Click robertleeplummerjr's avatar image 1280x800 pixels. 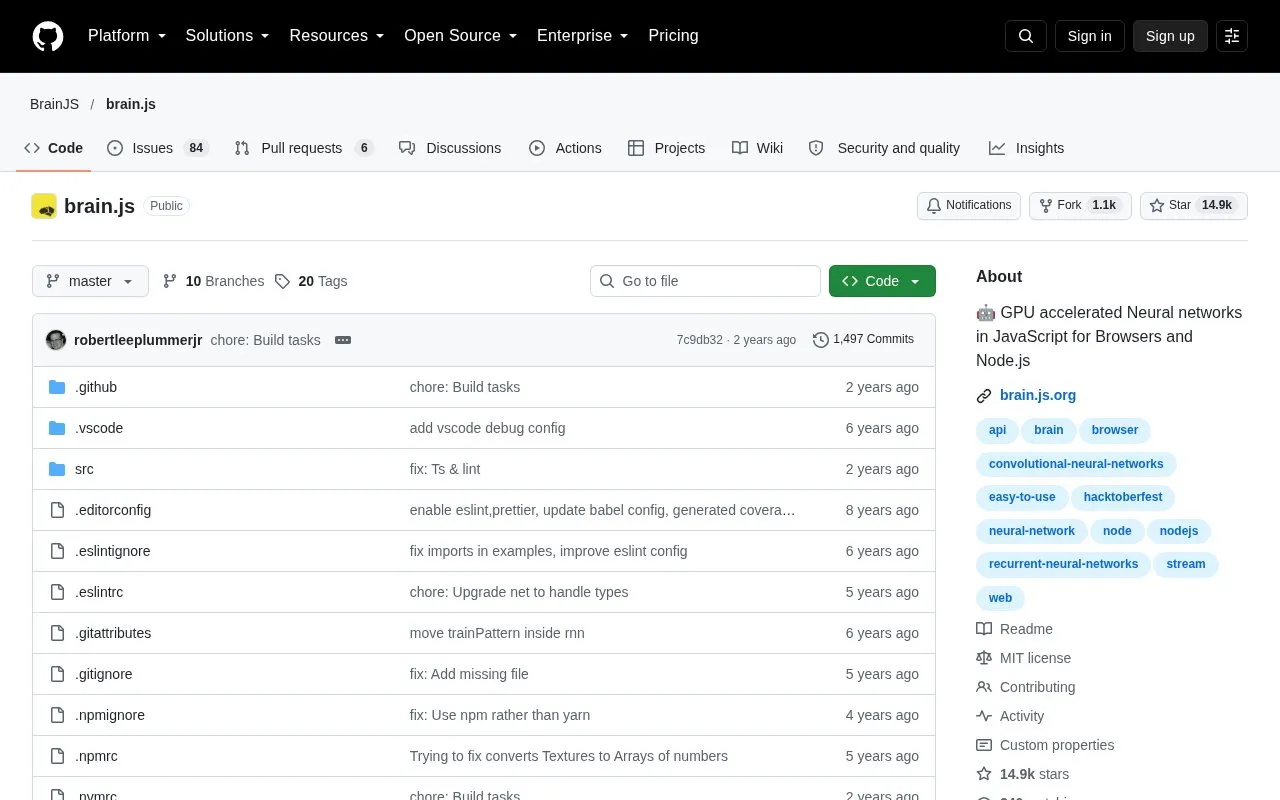pos(56,340)
